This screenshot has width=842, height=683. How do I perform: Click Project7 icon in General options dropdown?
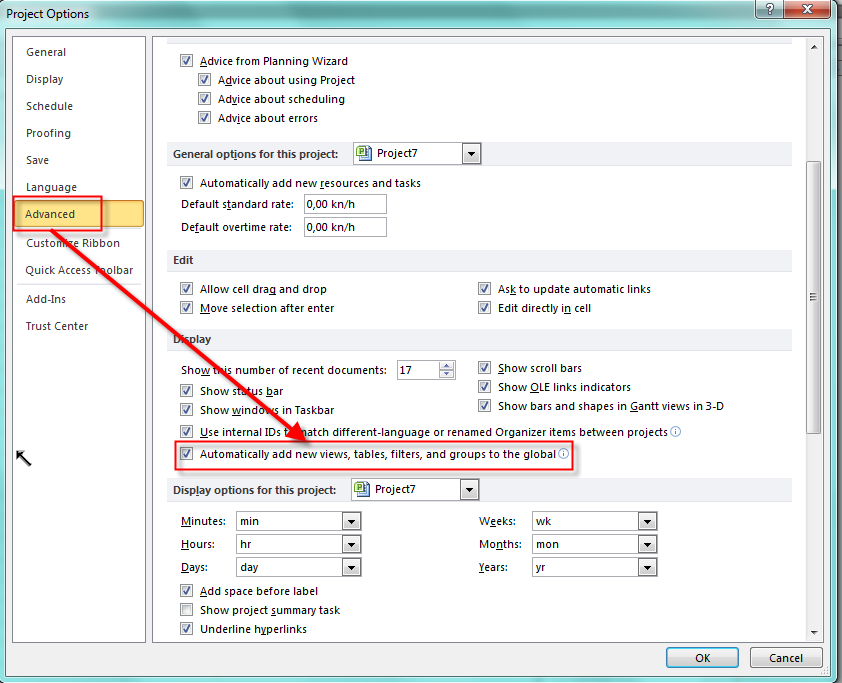coord(365,154)
